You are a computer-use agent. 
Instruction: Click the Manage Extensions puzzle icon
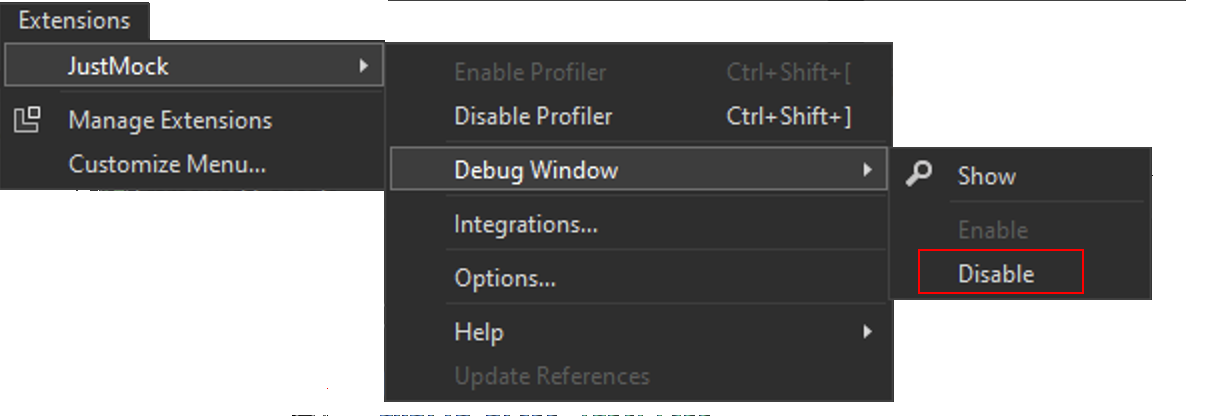(x=28, y=120)
